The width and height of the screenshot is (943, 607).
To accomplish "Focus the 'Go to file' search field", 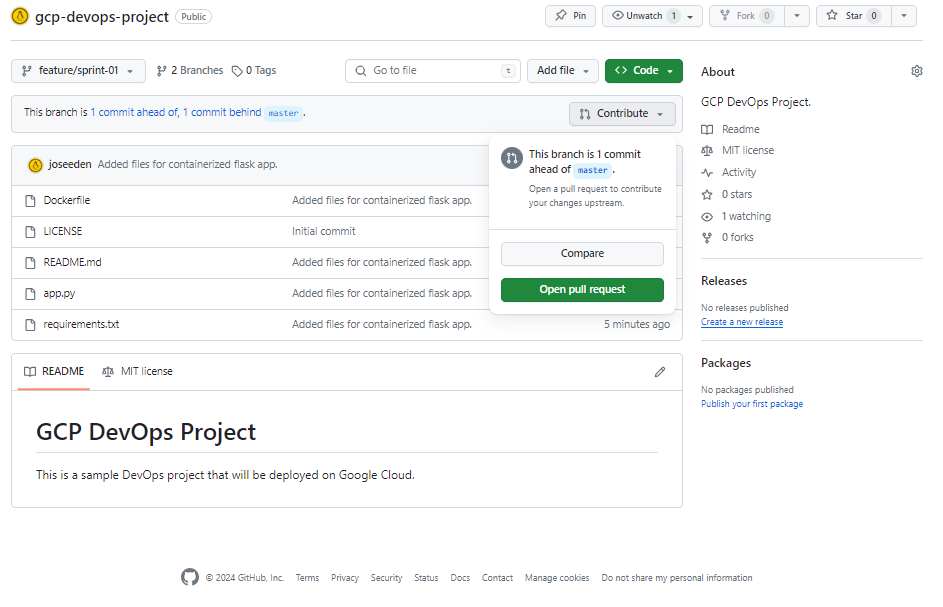I will pyautogui.click(x=433, y=70).
